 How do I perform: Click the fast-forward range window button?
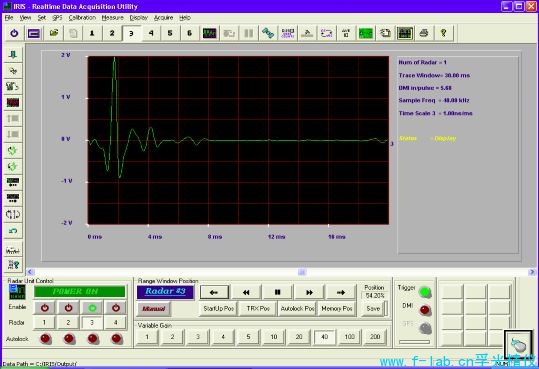(309, 292)
